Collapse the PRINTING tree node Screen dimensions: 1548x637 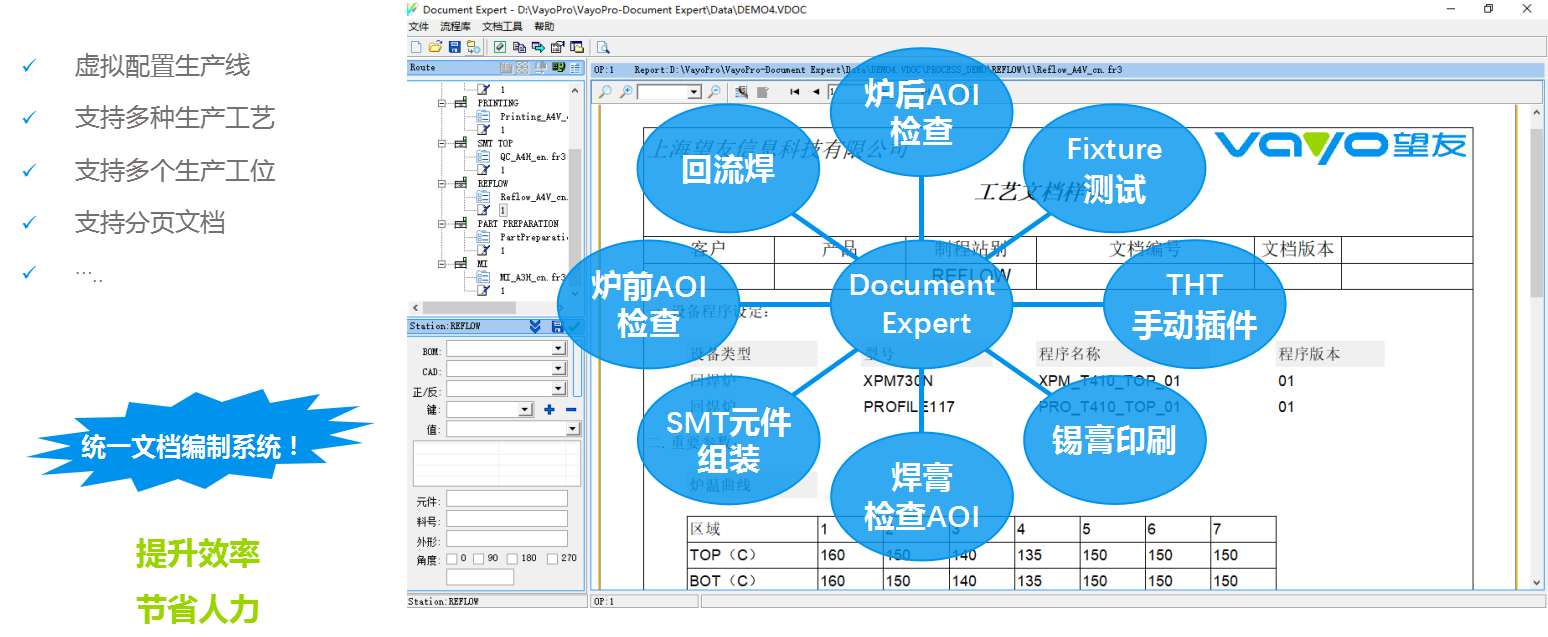[x=442, y=103]
